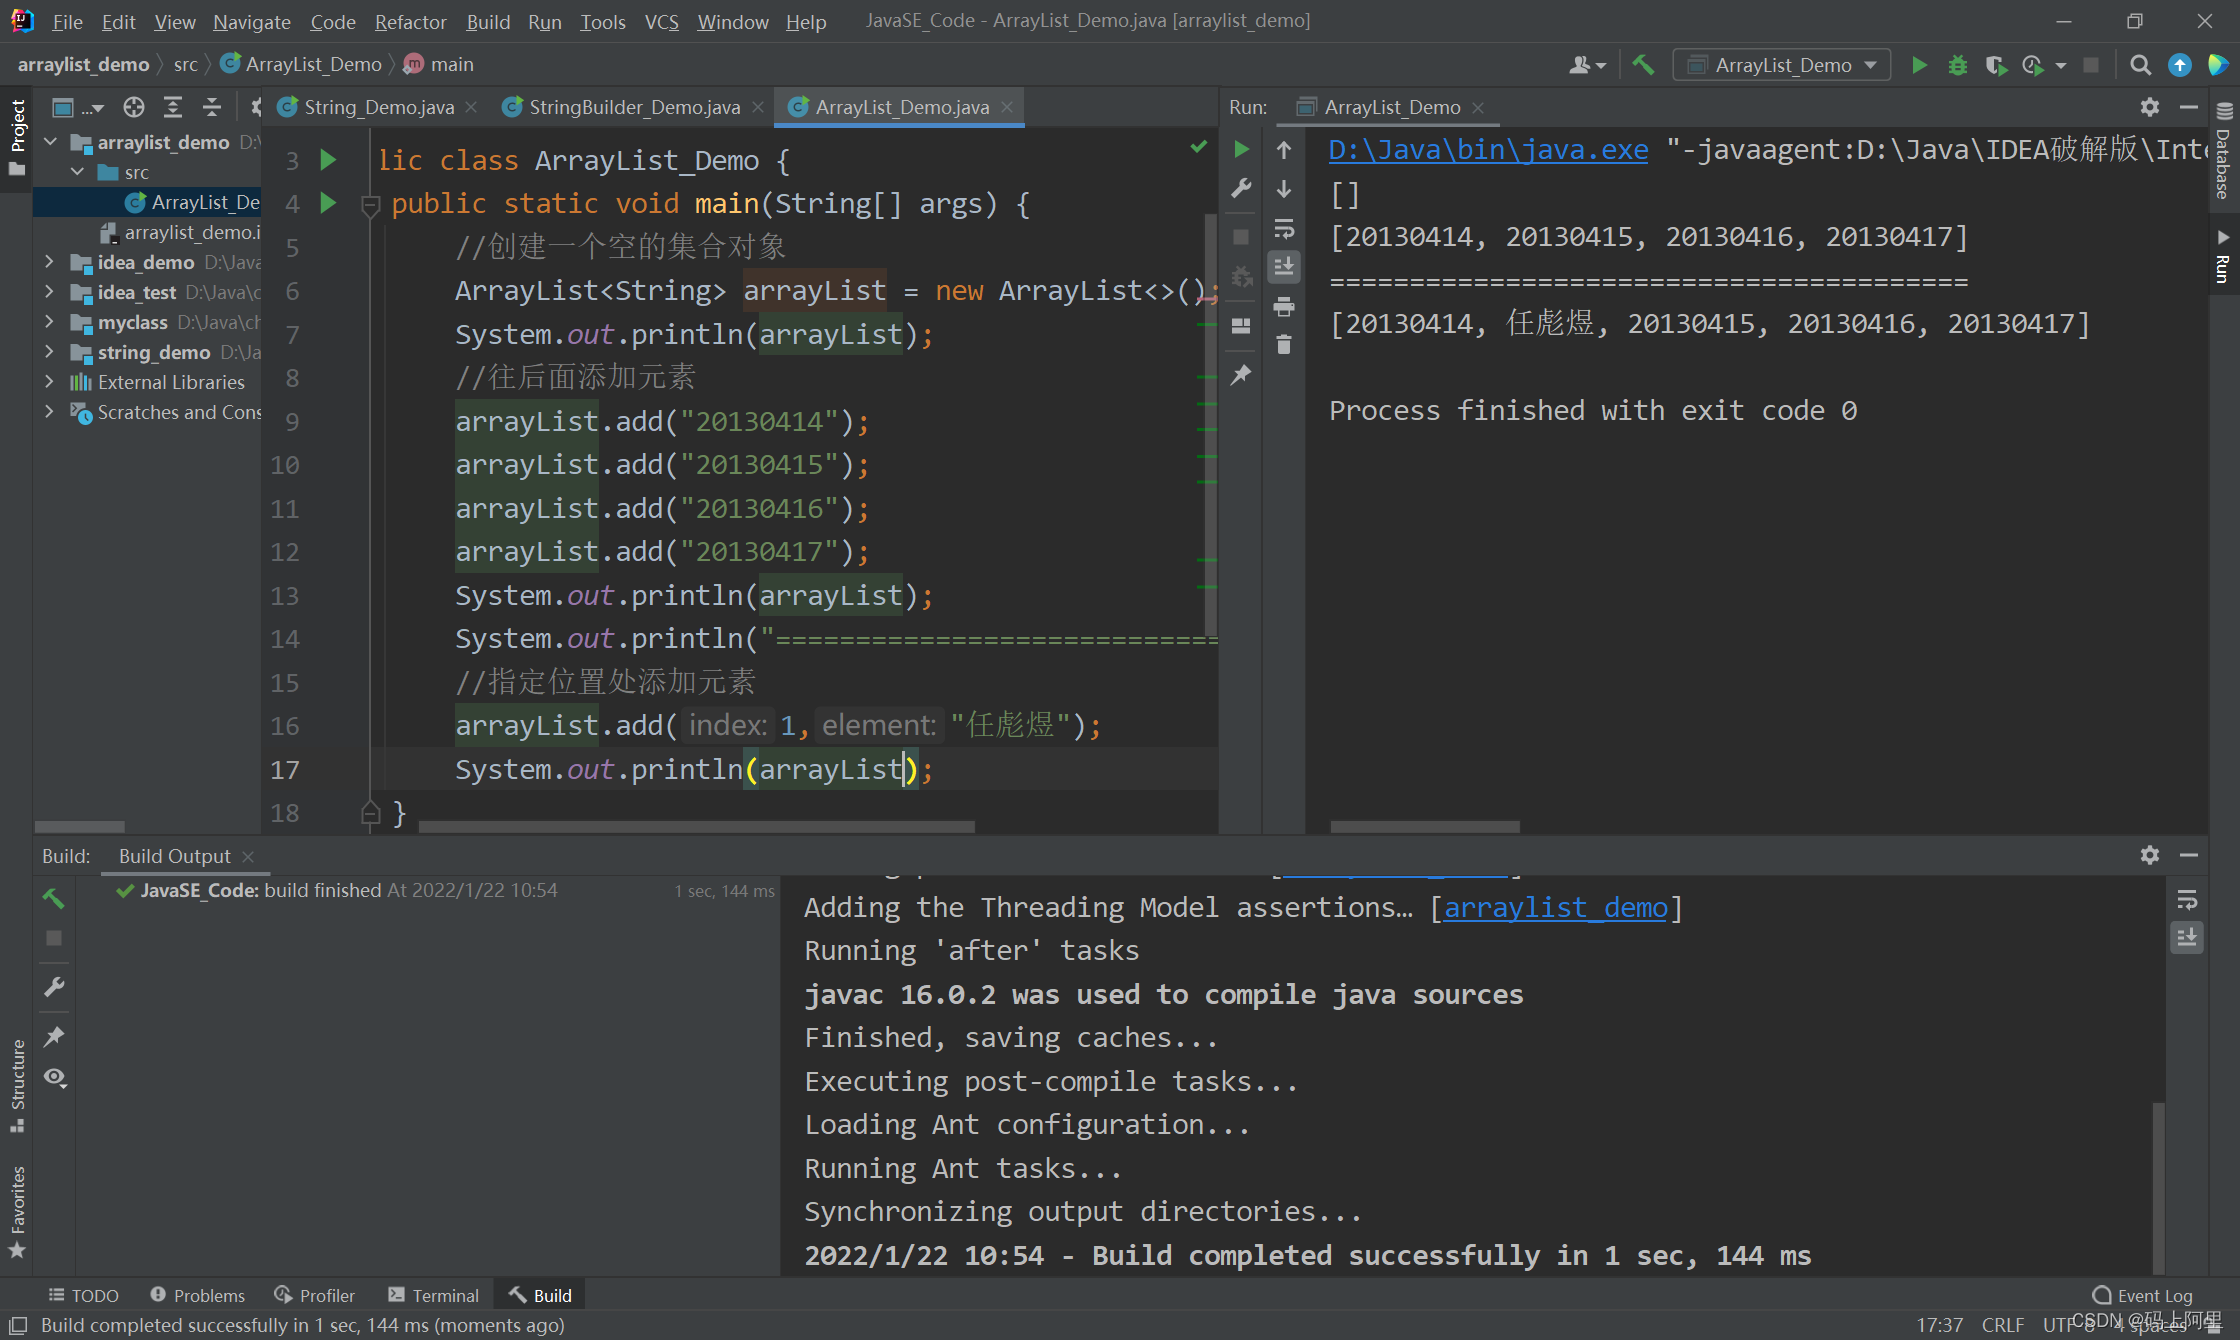Image resolution: width=2240 pixels, height=1340 pixels.
Task: Clear run output with trash icon
Action: [x=1284, y=346]
